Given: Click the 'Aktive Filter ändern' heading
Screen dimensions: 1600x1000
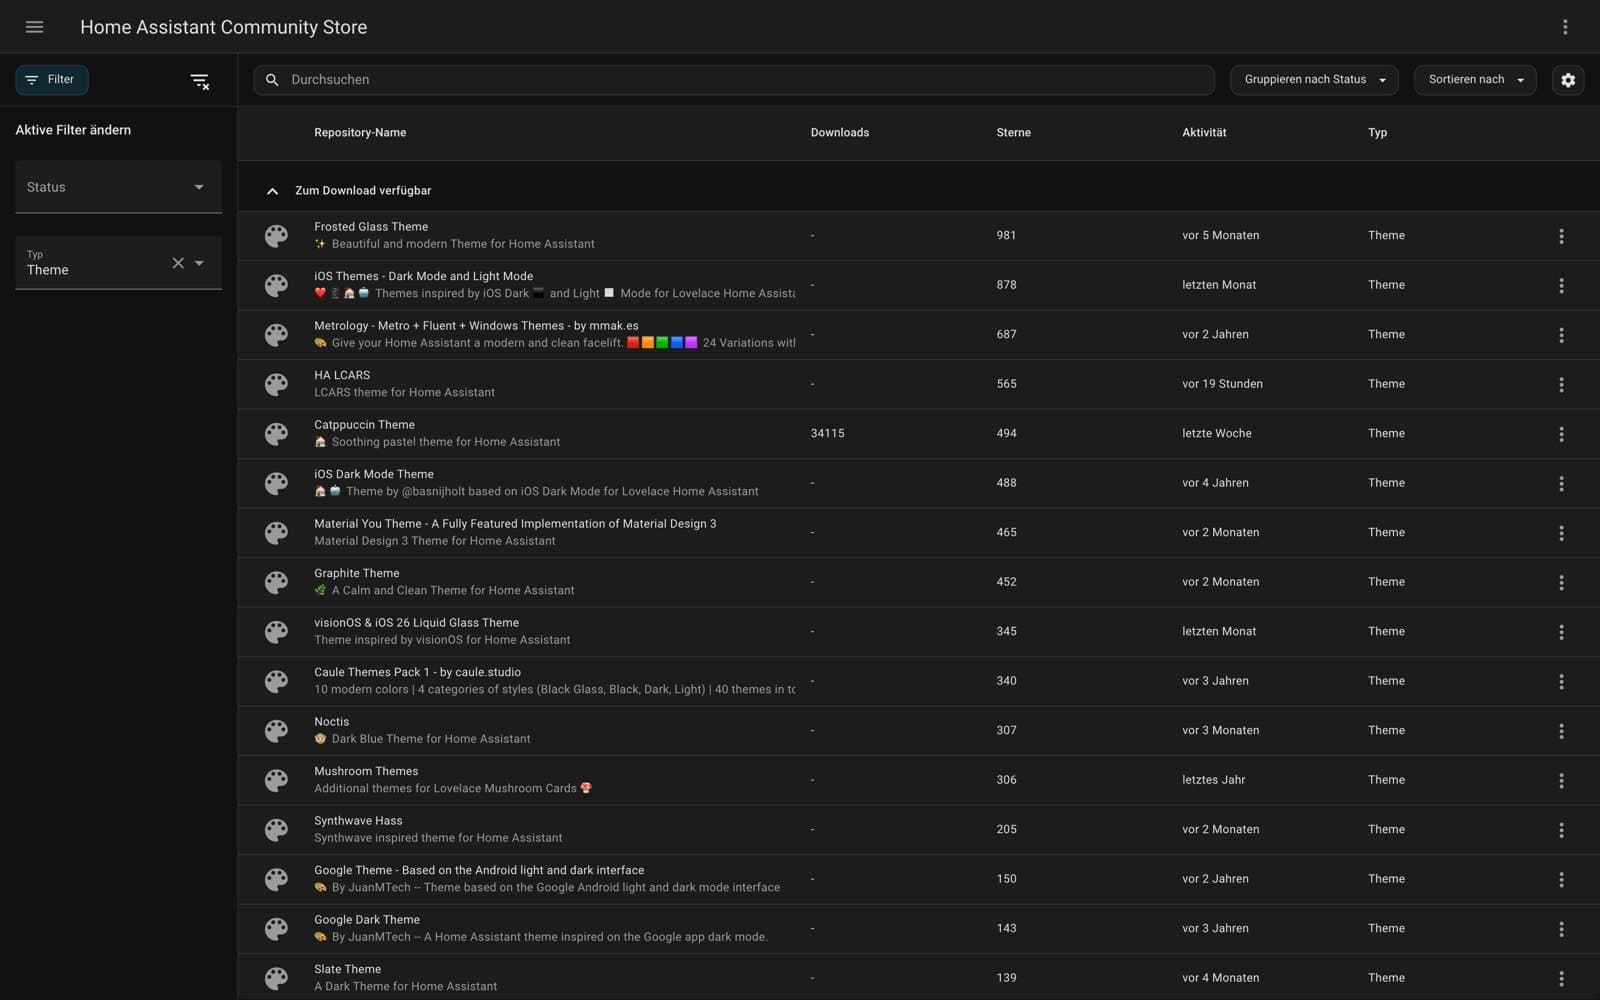Looking at the screenshot, I should click(x=73, y=130).
